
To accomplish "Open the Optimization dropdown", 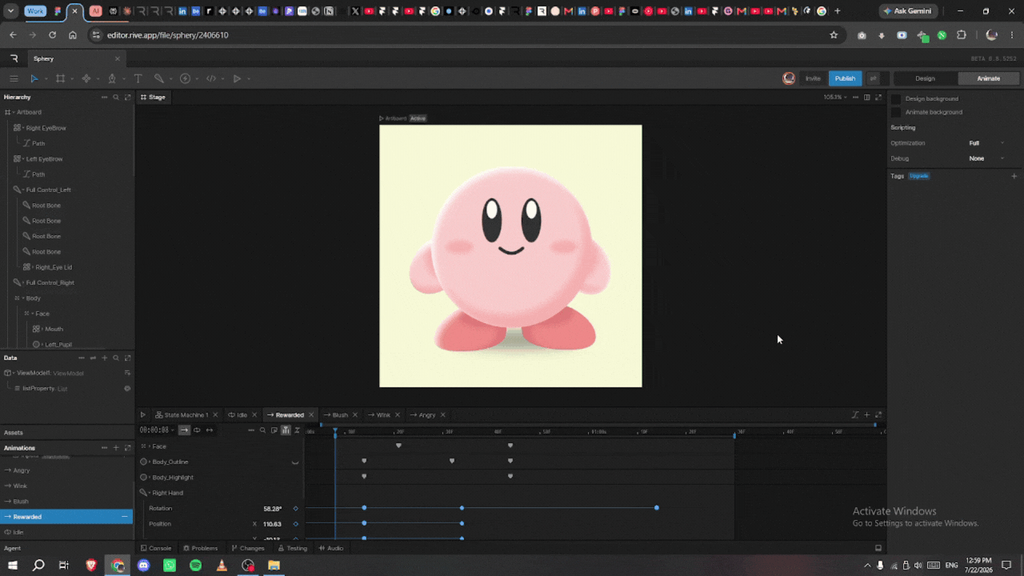I will coord(987,143).
